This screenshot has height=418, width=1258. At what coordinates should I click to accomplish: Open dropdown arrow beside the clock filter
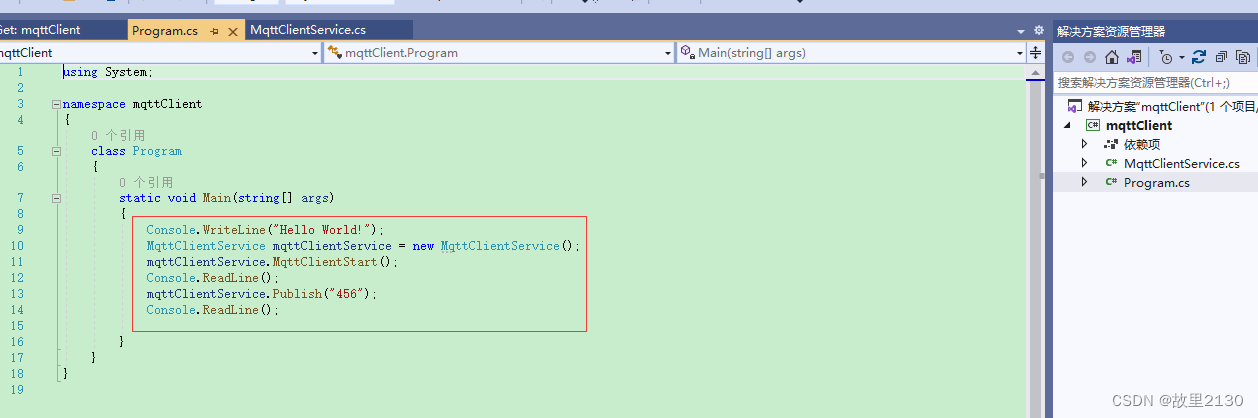click(1181, 57)
